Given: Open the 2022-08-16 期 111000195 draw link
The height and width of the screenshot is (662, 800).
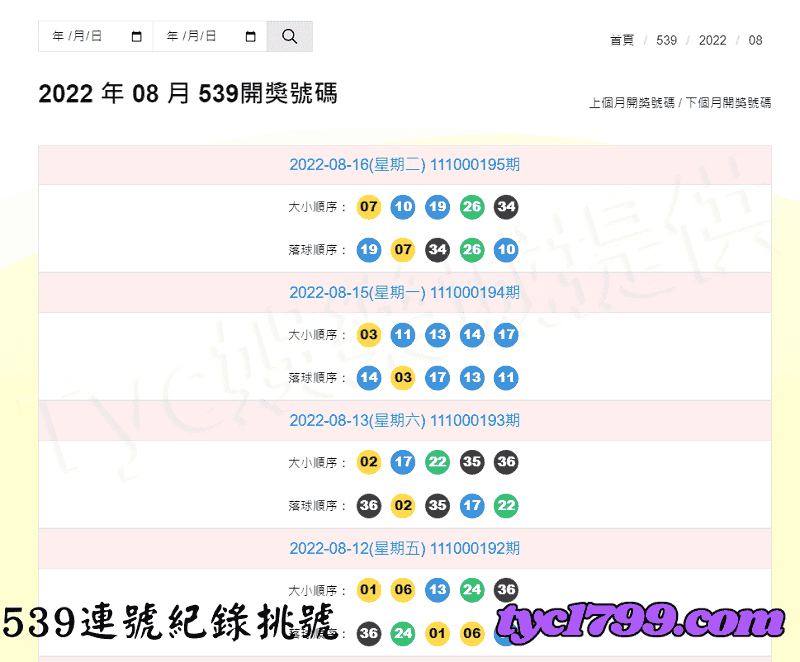Looking at the screenshot, I should (x=405, y=165).
